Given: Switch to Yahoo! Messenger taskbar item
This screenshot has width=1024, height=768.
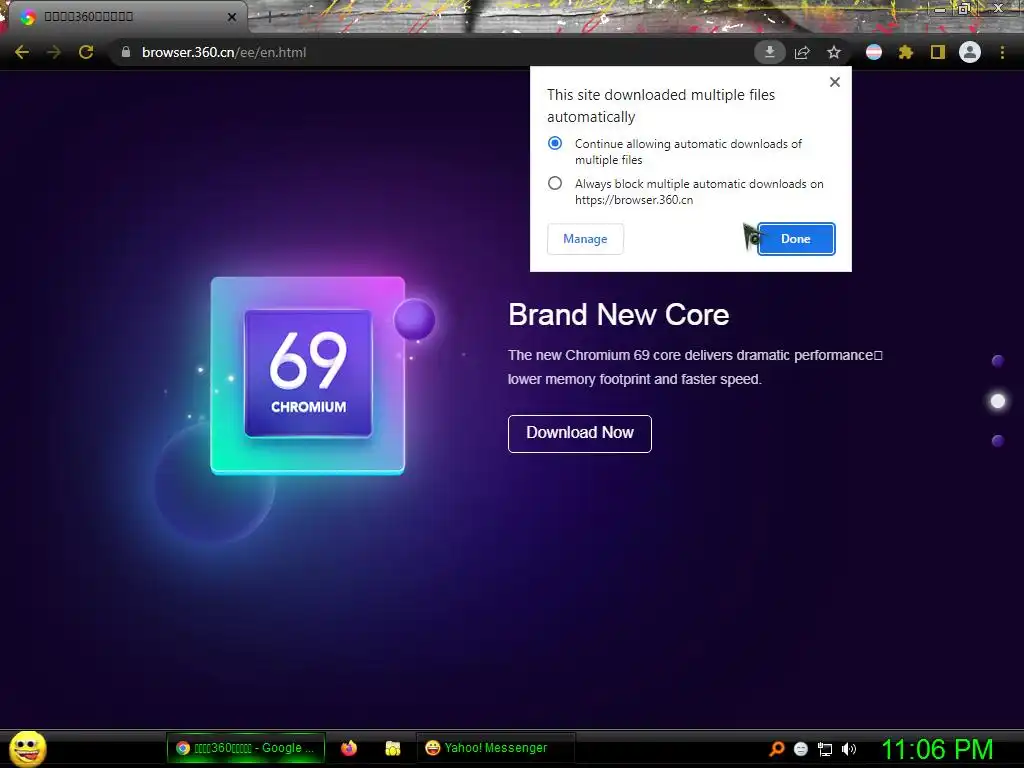Looking at the screenshot, I should pyautogui.click(x=495, y=748).
